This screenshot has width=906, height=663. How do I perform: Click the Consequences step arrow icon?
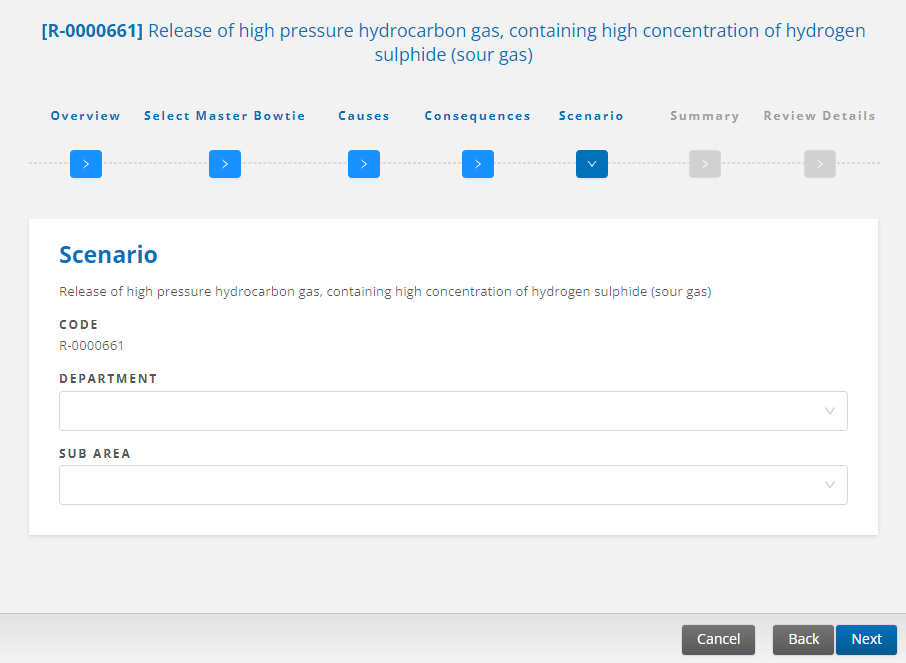pyautogui.click(x=477, y=164)
